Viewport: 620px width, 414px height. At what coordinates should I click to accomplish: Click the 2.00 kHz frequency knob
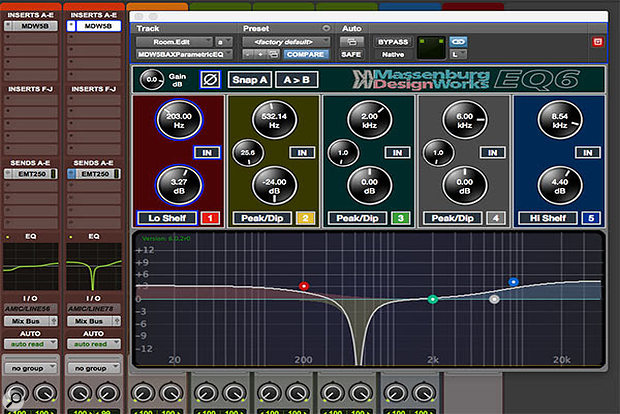[369, 120]
